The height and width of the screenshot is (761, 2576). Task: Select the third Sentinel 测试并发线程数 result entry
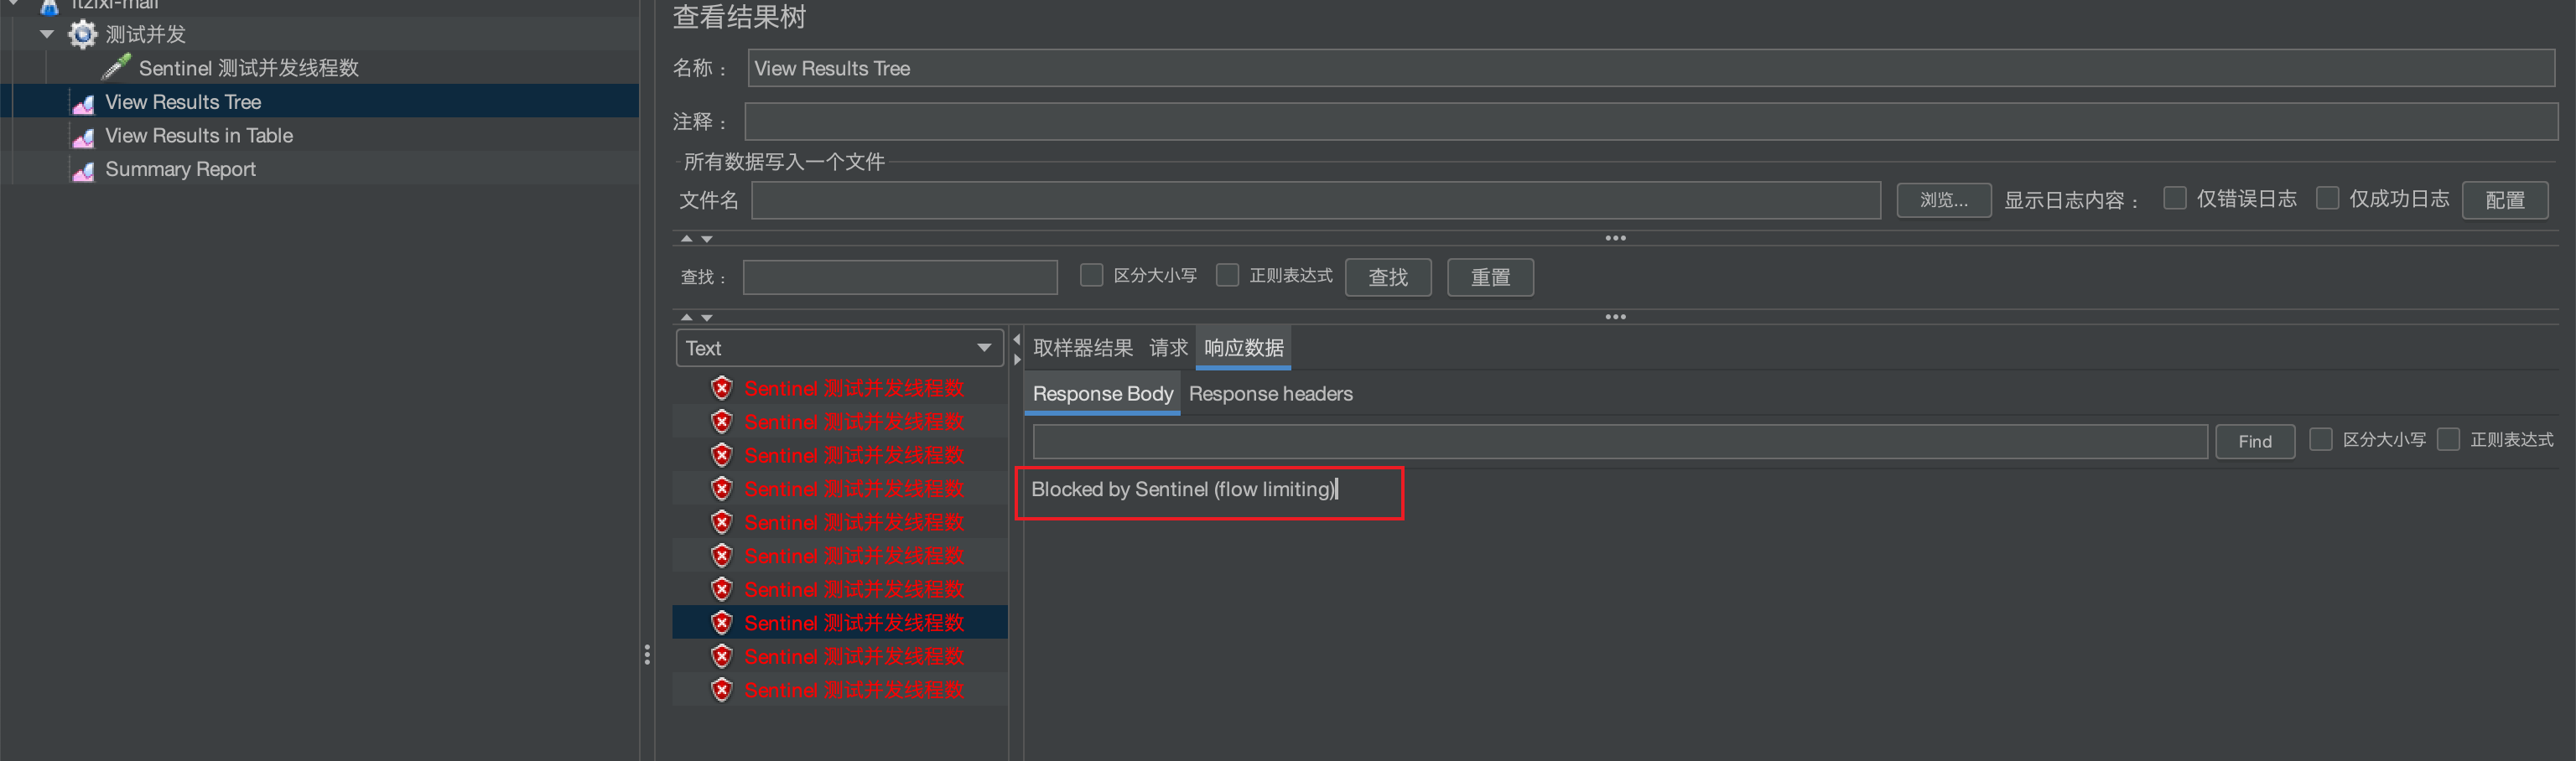click(854, 455)
